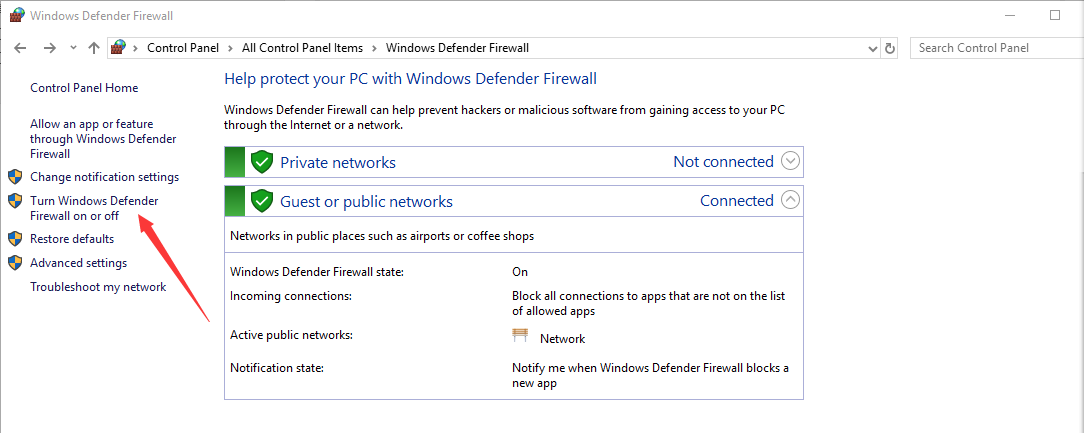Open Allow an app or feature link
This screenshot has height=433, width=1084.
(x=103, y=138)
